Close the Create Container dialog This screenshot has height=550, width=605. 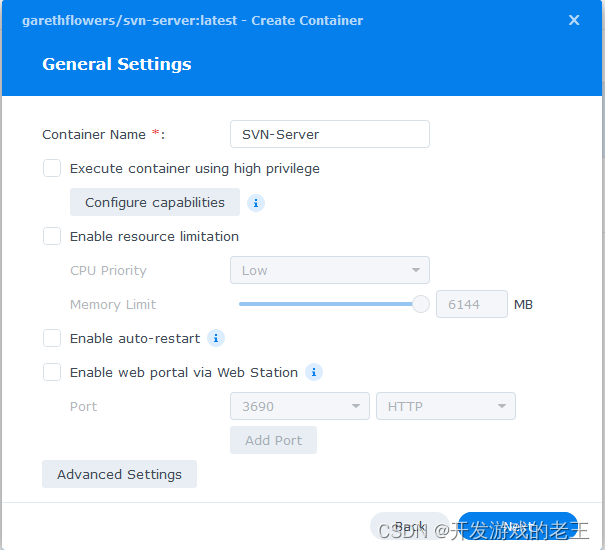pyautogui.click(x=574, y=20)
